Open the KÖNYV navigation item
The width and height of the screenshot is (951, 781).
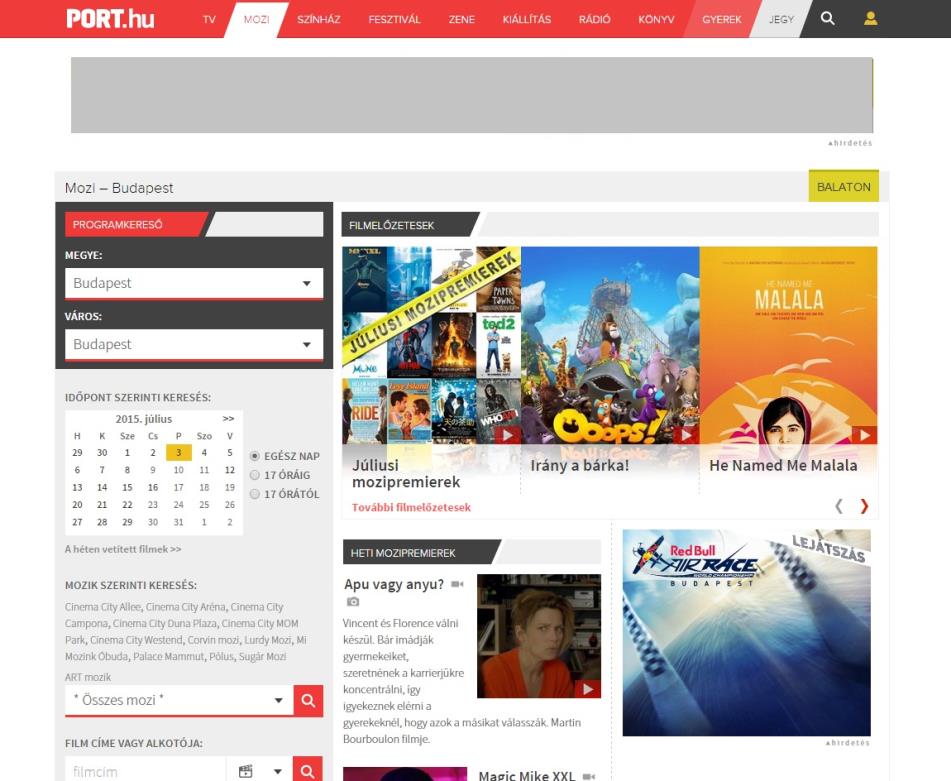pyautogui.click(x=656, y=19)
